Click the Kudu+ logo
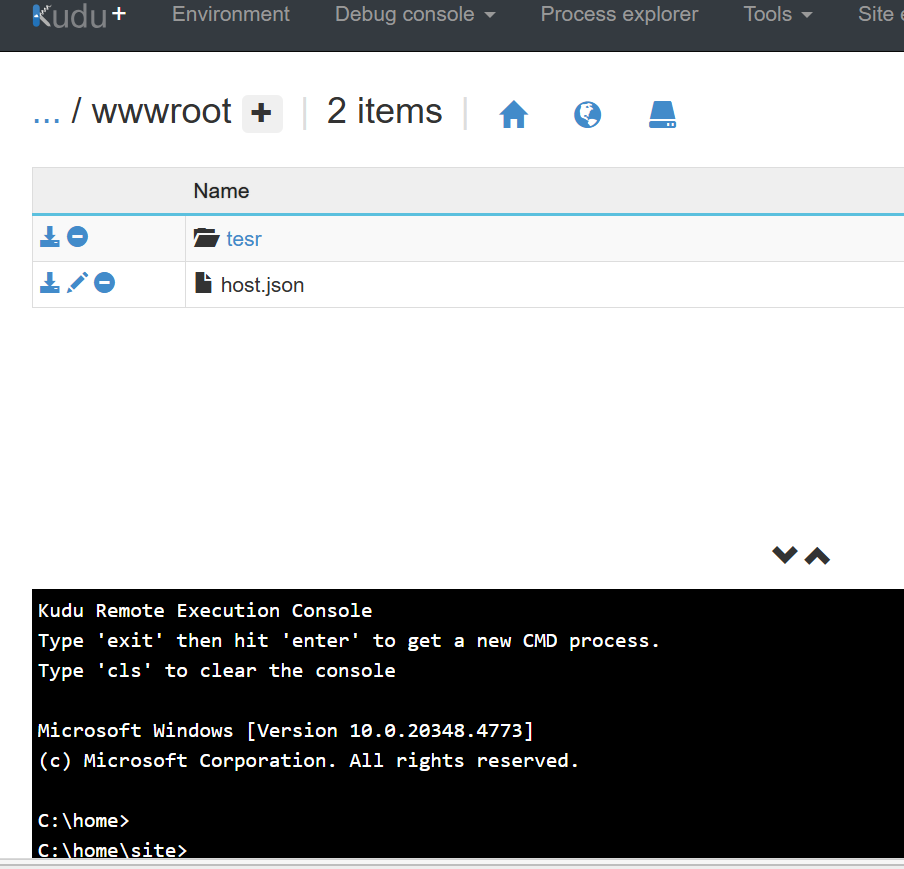The image size is (904, 869). pyautogui.click(x=79, y=15)
